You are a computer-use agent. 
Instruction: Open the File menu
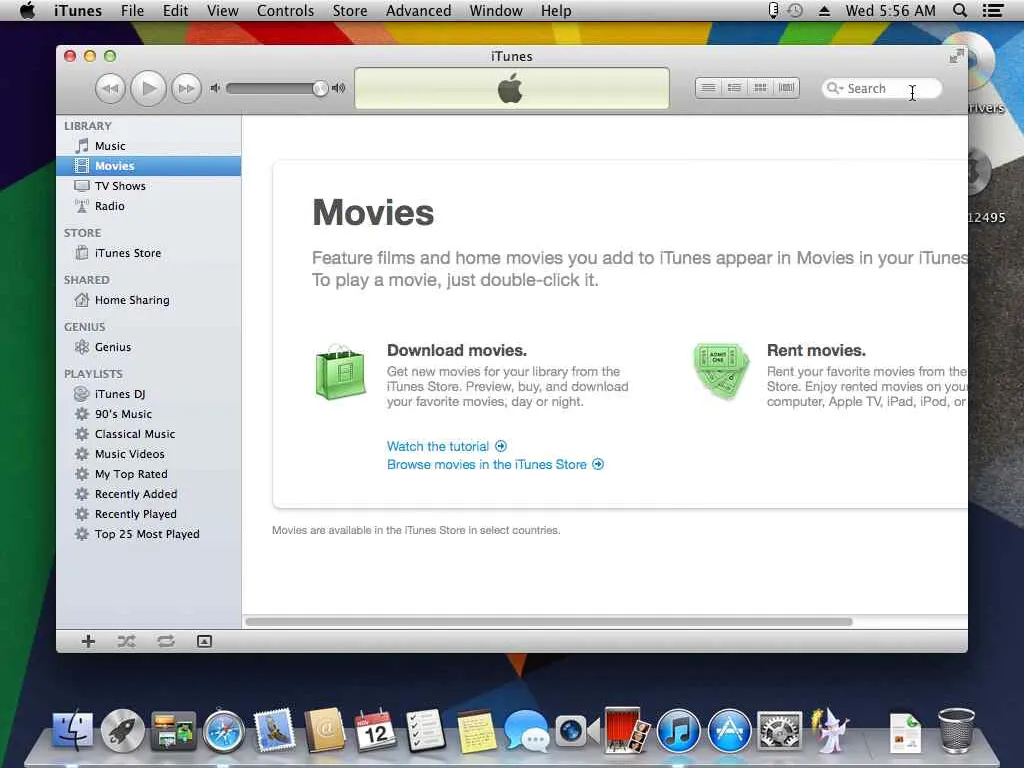click(x=132, y=10)
